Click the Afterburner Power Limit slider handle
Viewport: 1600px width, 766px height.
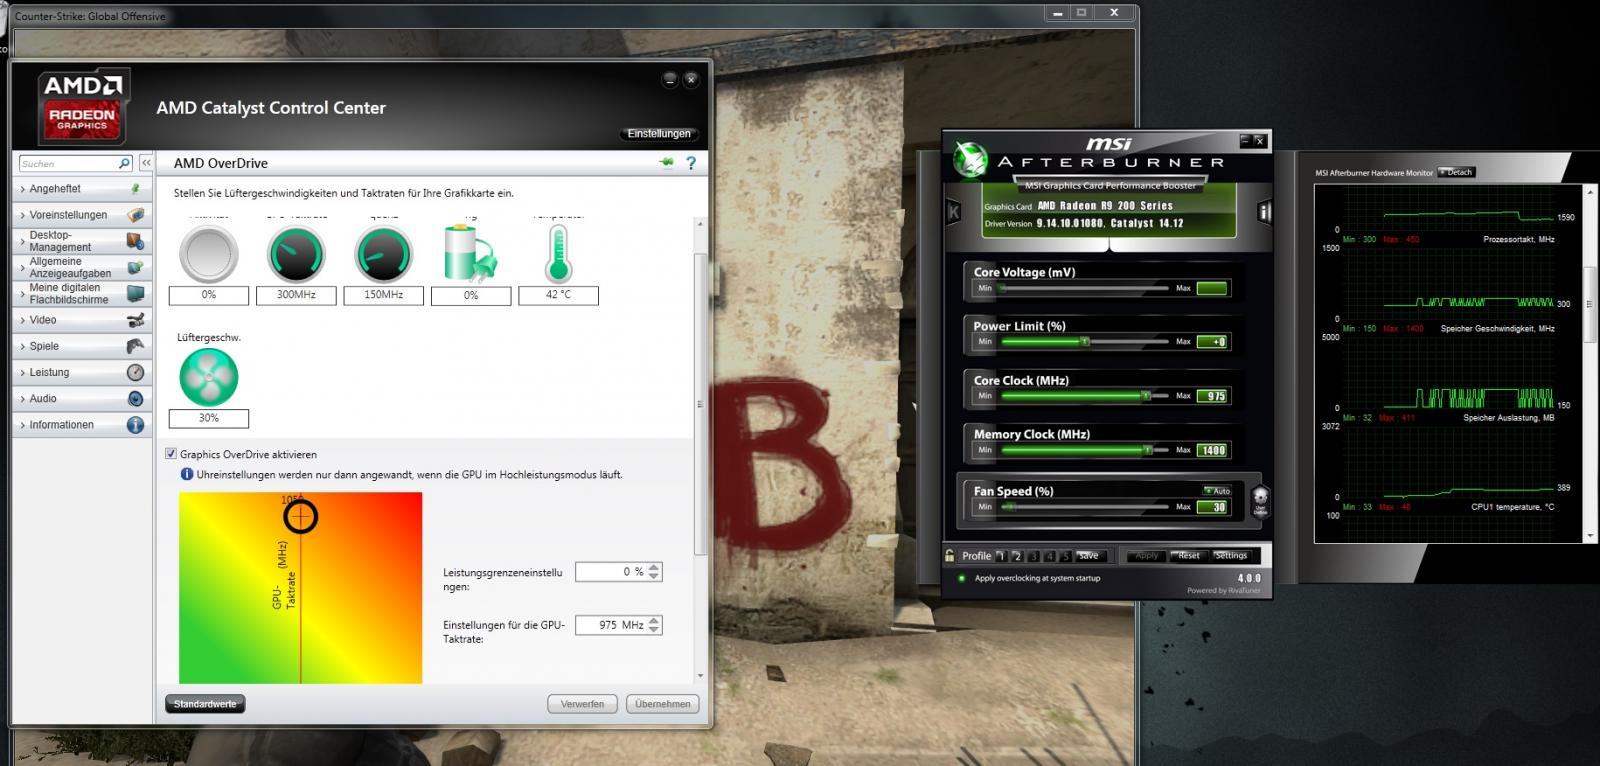tap(1085, 342)
